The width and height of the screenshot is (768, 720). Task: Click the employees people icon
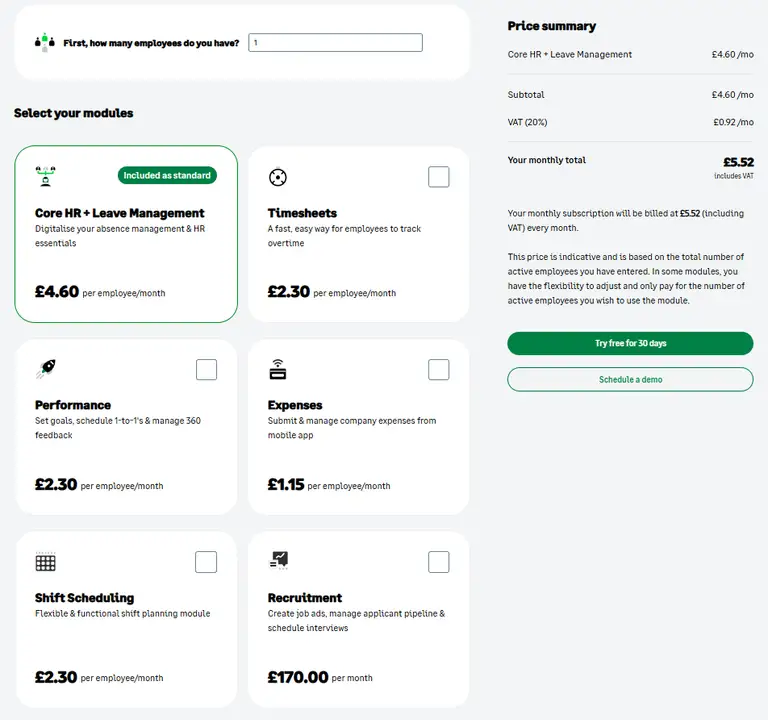point(45,42)
